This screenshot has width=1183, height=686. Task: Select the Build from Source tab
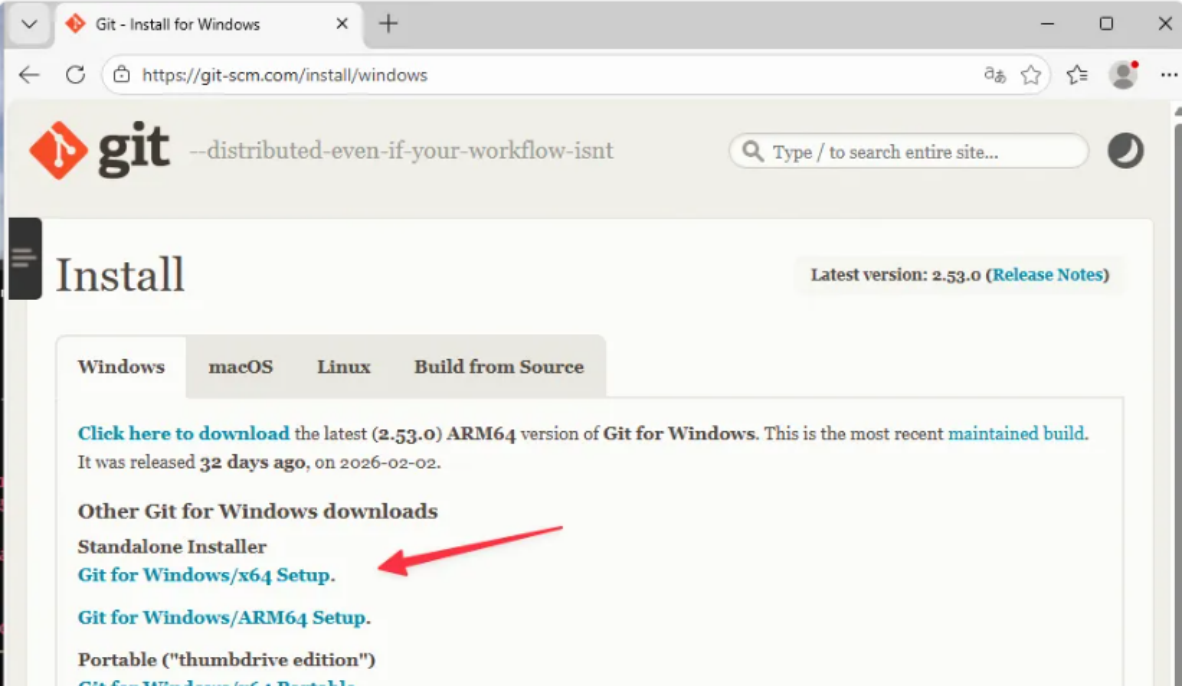click(499, 367)
